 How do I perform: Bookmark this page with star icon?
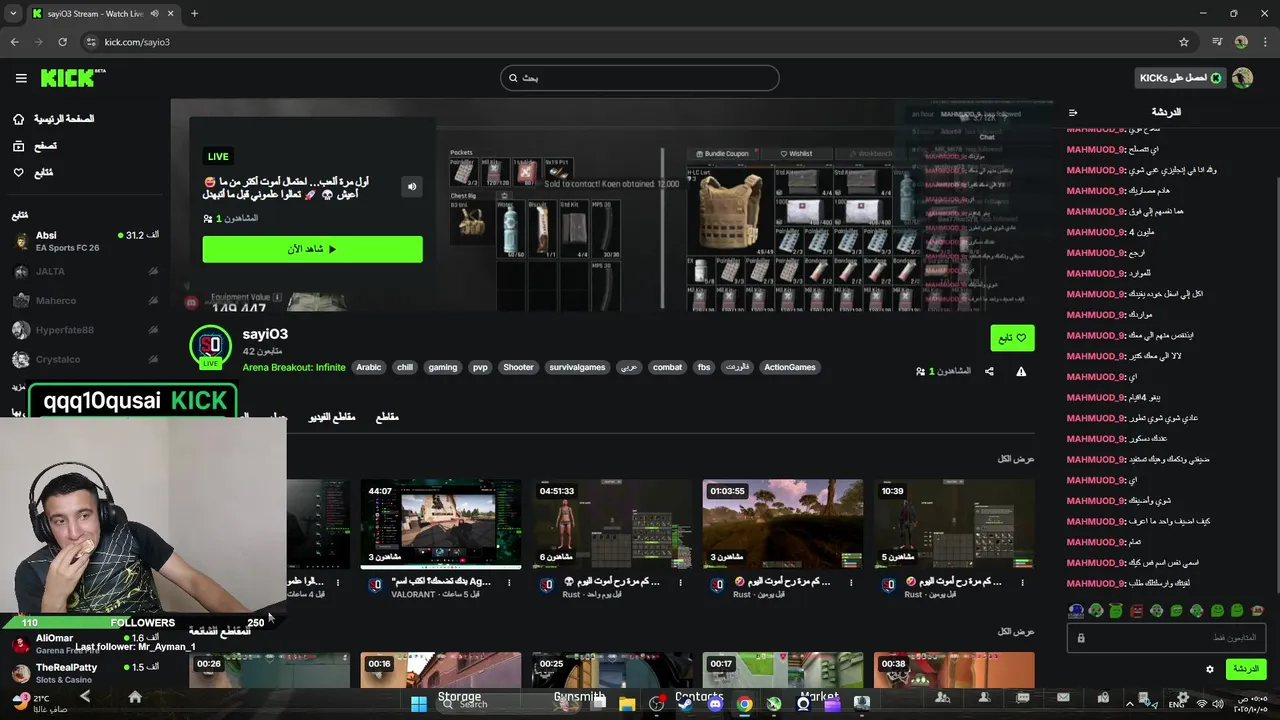(1184, 42)
